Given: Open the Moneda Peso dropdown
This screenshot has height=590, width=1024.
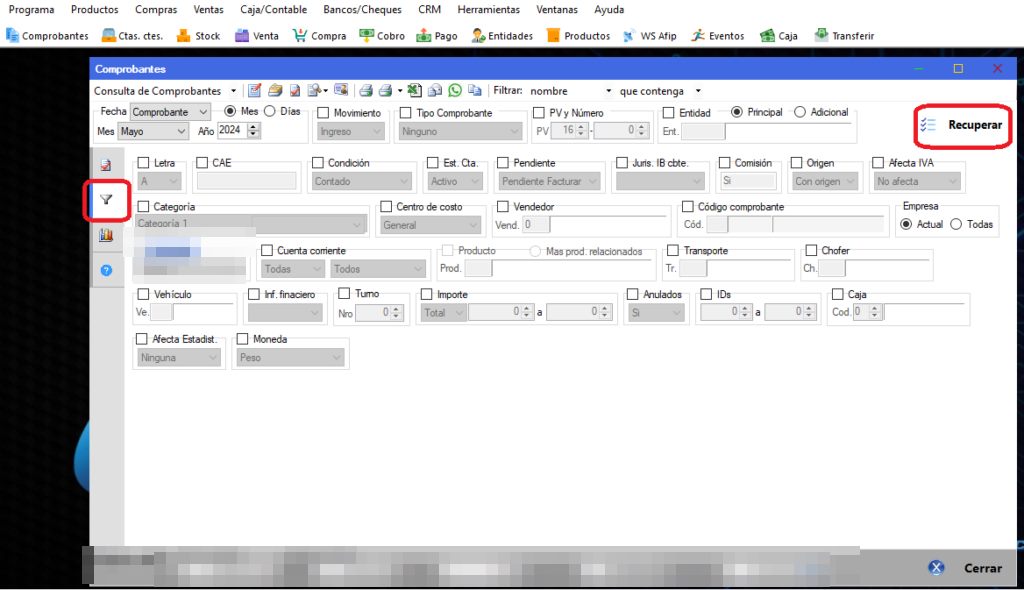Looking at the screenshot, I should (291, 357).
